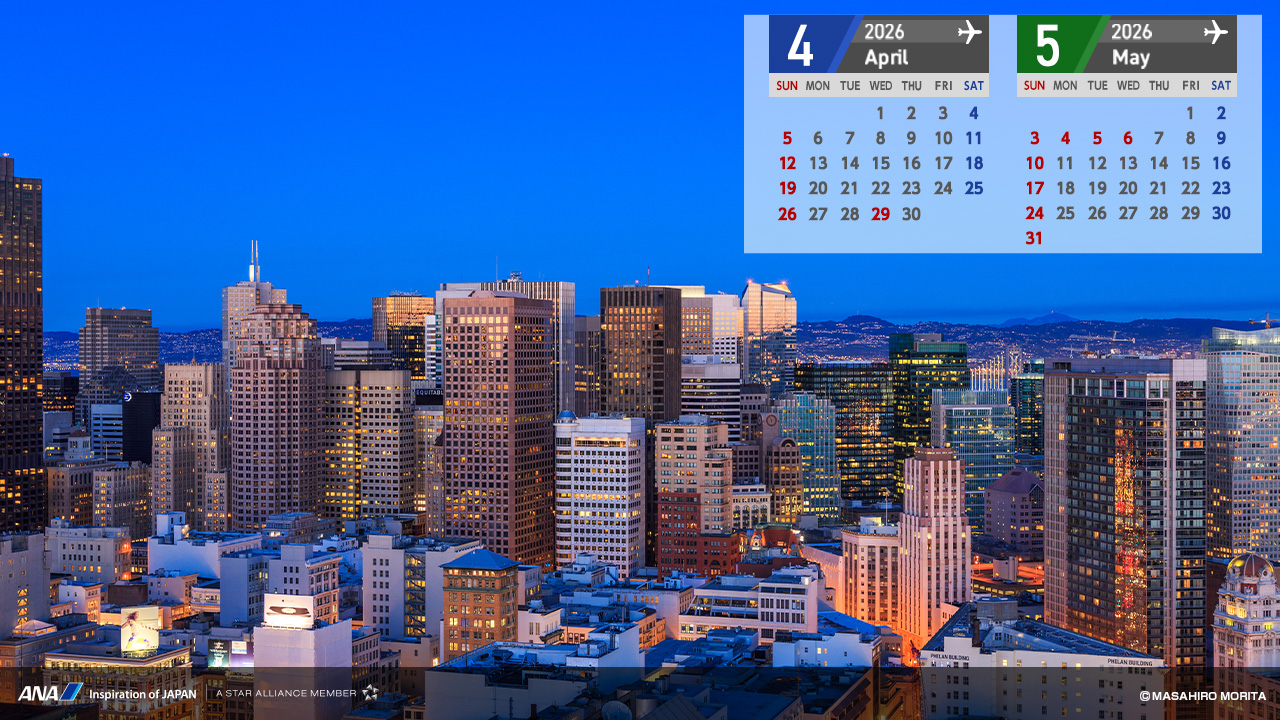Viewport: 1280px width, 720px height.
Task: Click the airplane icon in April header
Action: click(x=969, y=32)
